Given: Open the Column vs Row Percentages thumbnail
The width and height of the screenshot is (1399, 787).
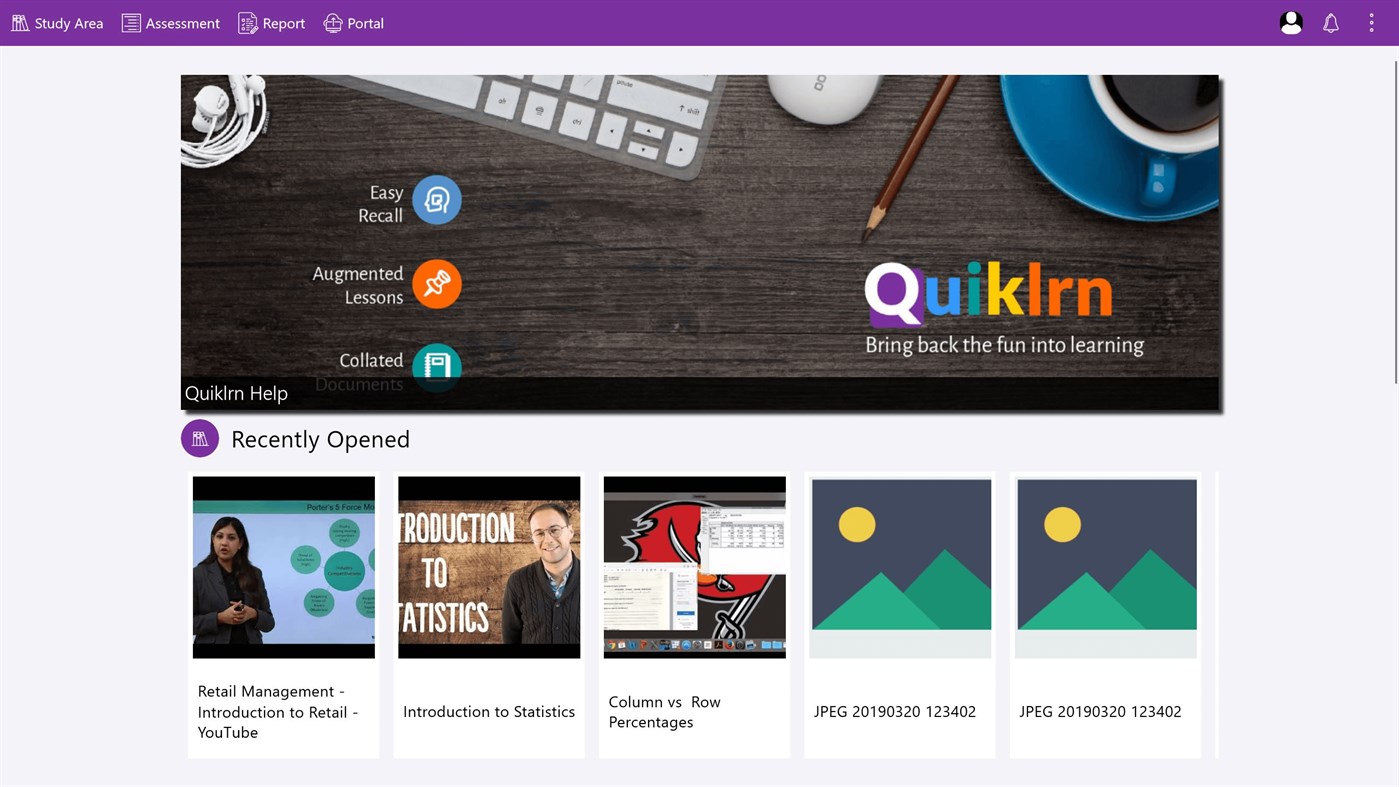Looking at the screenshot, I should 694,567.
